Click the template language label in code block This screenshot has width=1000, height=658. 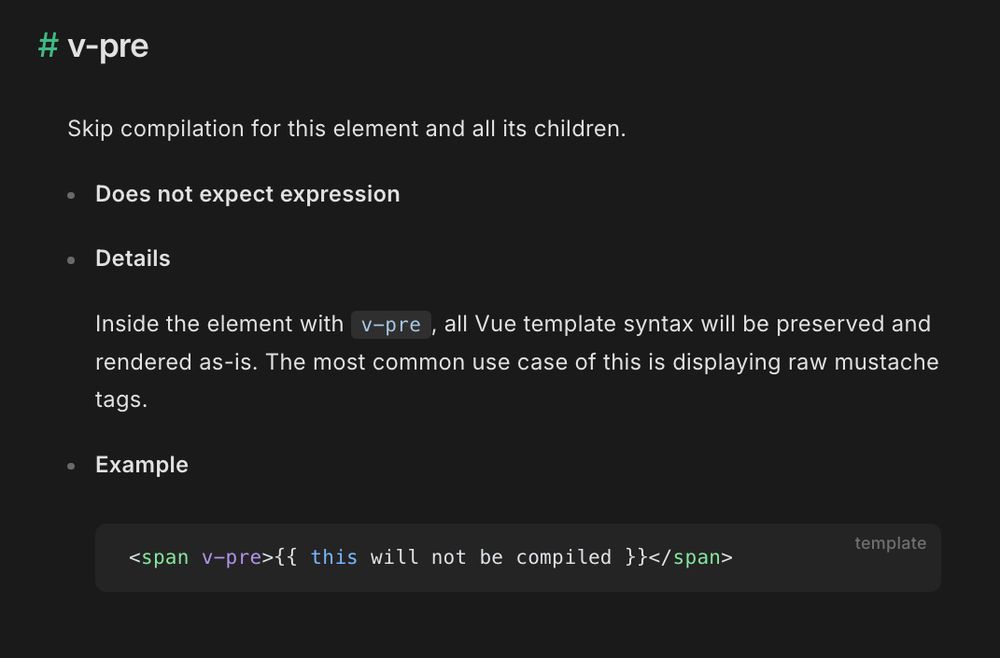[890, 543]
